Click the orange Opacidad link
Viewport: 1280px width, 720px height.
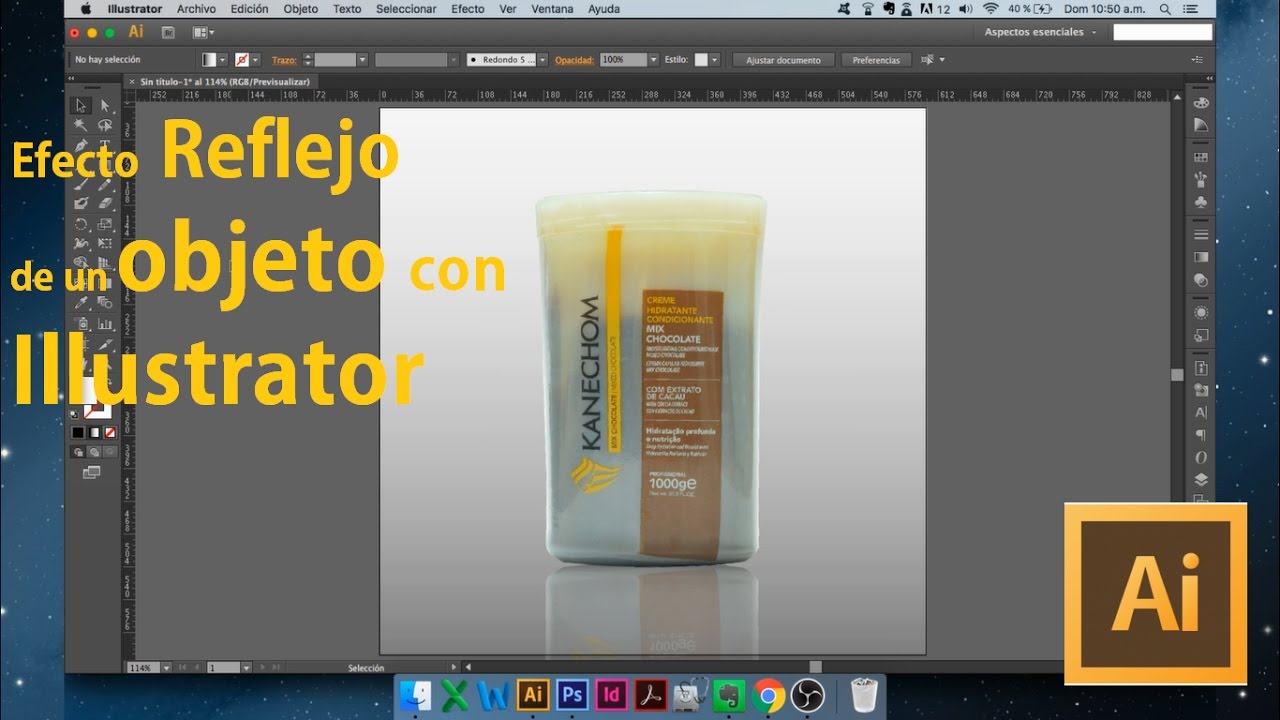tap(575, 60)
